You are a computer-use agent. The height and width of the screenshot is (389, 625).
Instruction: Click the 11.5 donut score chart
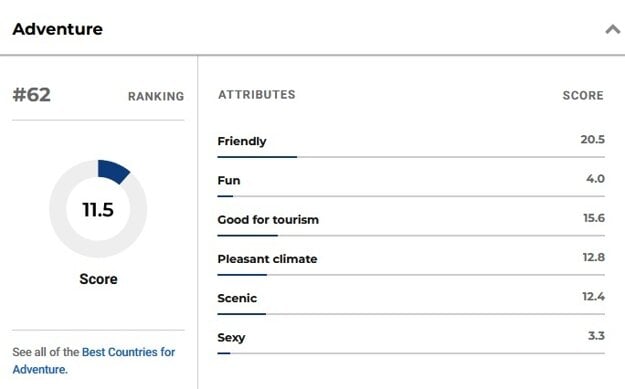(98, 209)
